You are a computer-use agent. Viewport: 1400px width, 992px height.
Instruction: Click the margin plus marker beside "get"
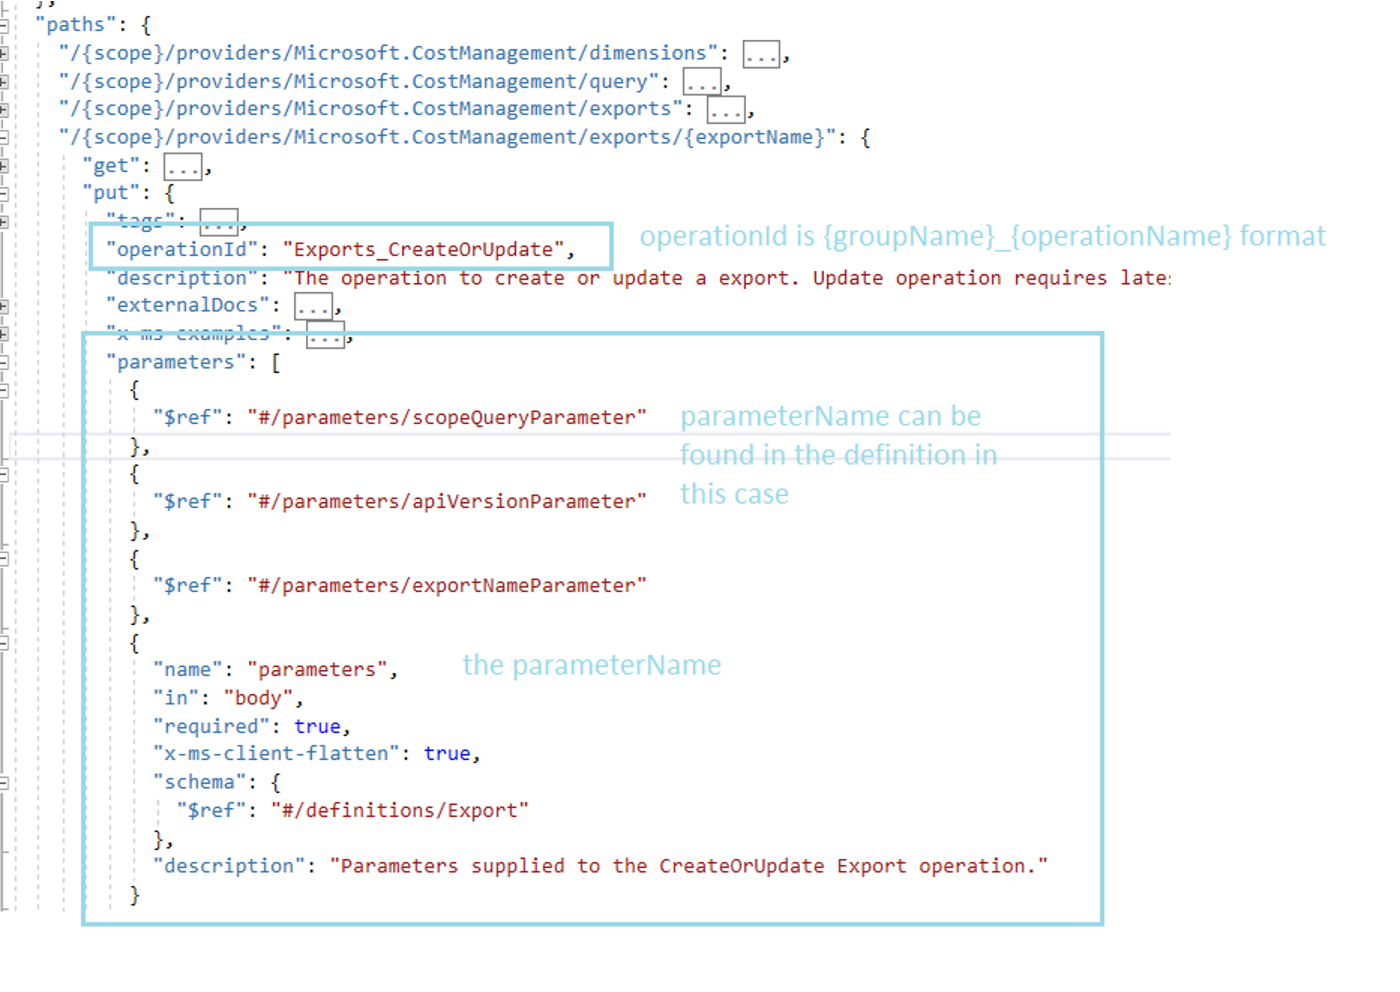click(x=4, y=165)
